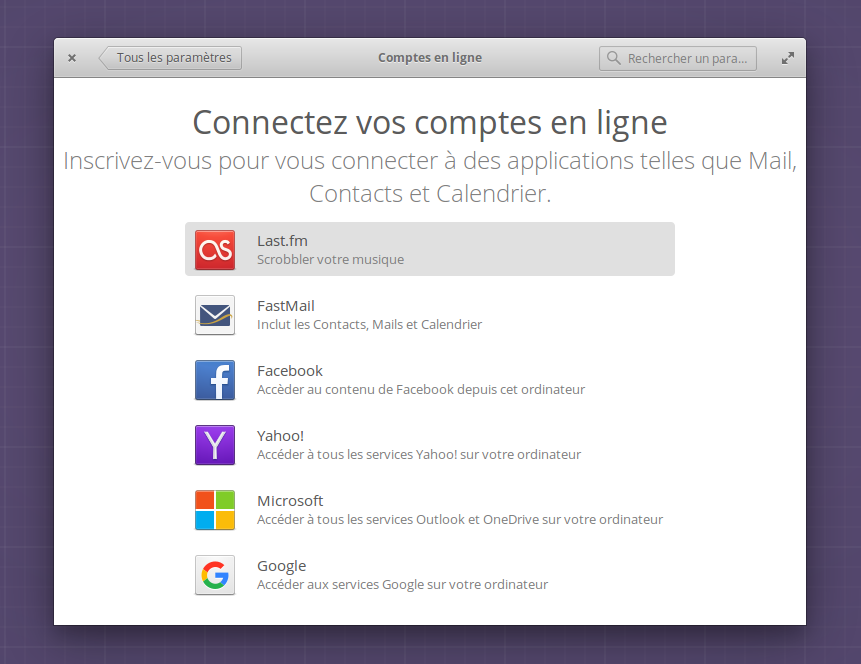Click 'Scrobbler votre musique' description
Image resolution: width=861 pixels, height=664 pixels.
pos(331,260)
